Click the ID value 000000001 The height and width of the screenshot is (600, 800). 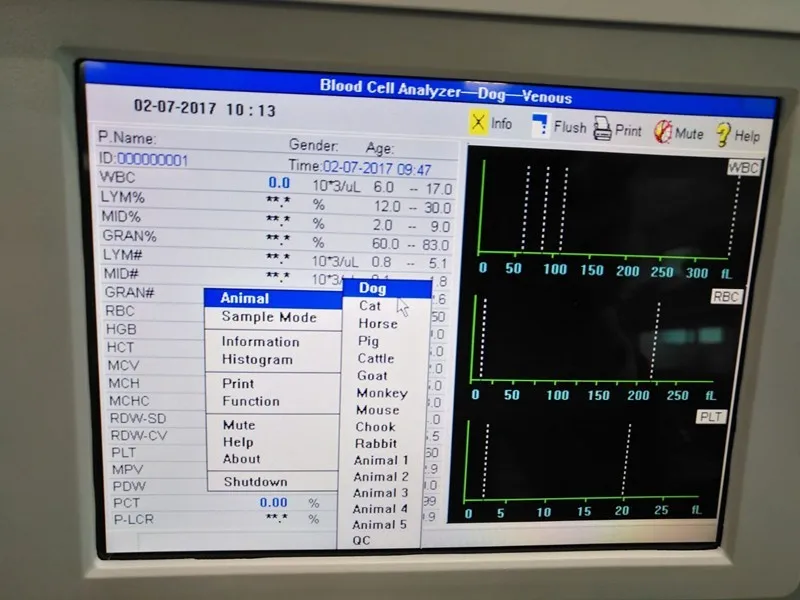coord(152,160)
